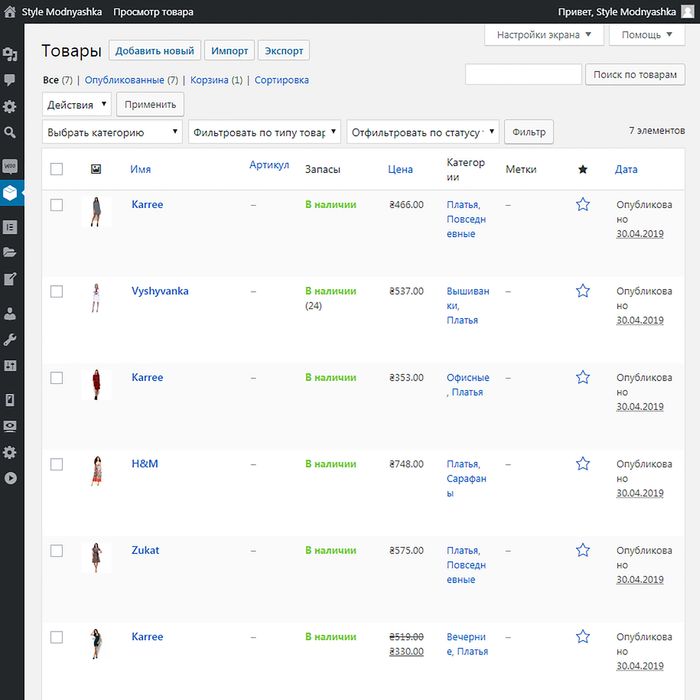700x700 pixels.
Task: Open the WooCommerce menu icon in sidebar
Action: [10, 166]
